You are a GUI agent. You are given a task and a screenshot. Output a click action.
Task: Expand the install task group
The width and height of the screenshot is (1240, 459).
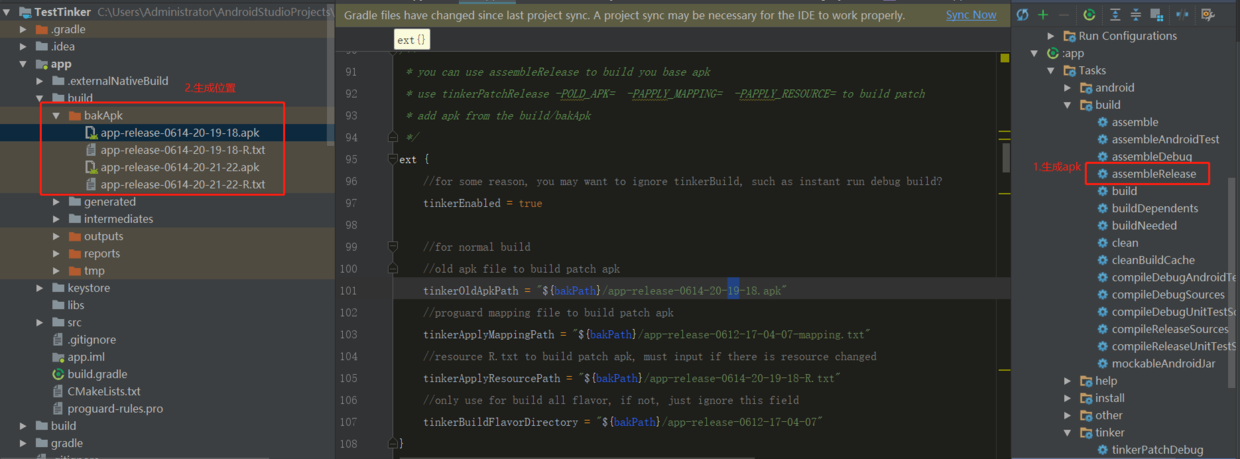click(x=1067, y=398)
